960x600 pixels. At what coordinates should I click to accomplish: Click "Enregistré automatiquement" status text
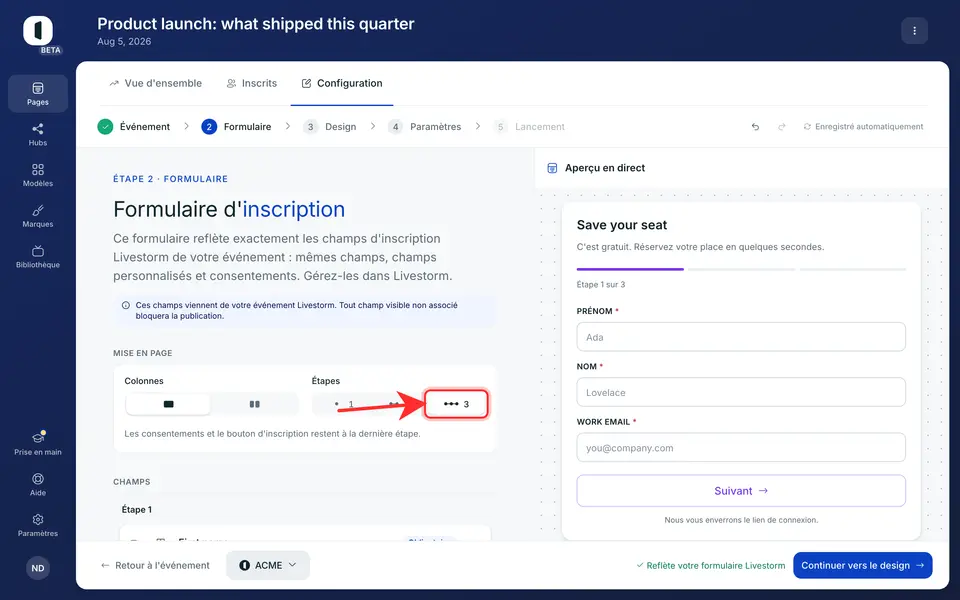(x=869, y=127)
